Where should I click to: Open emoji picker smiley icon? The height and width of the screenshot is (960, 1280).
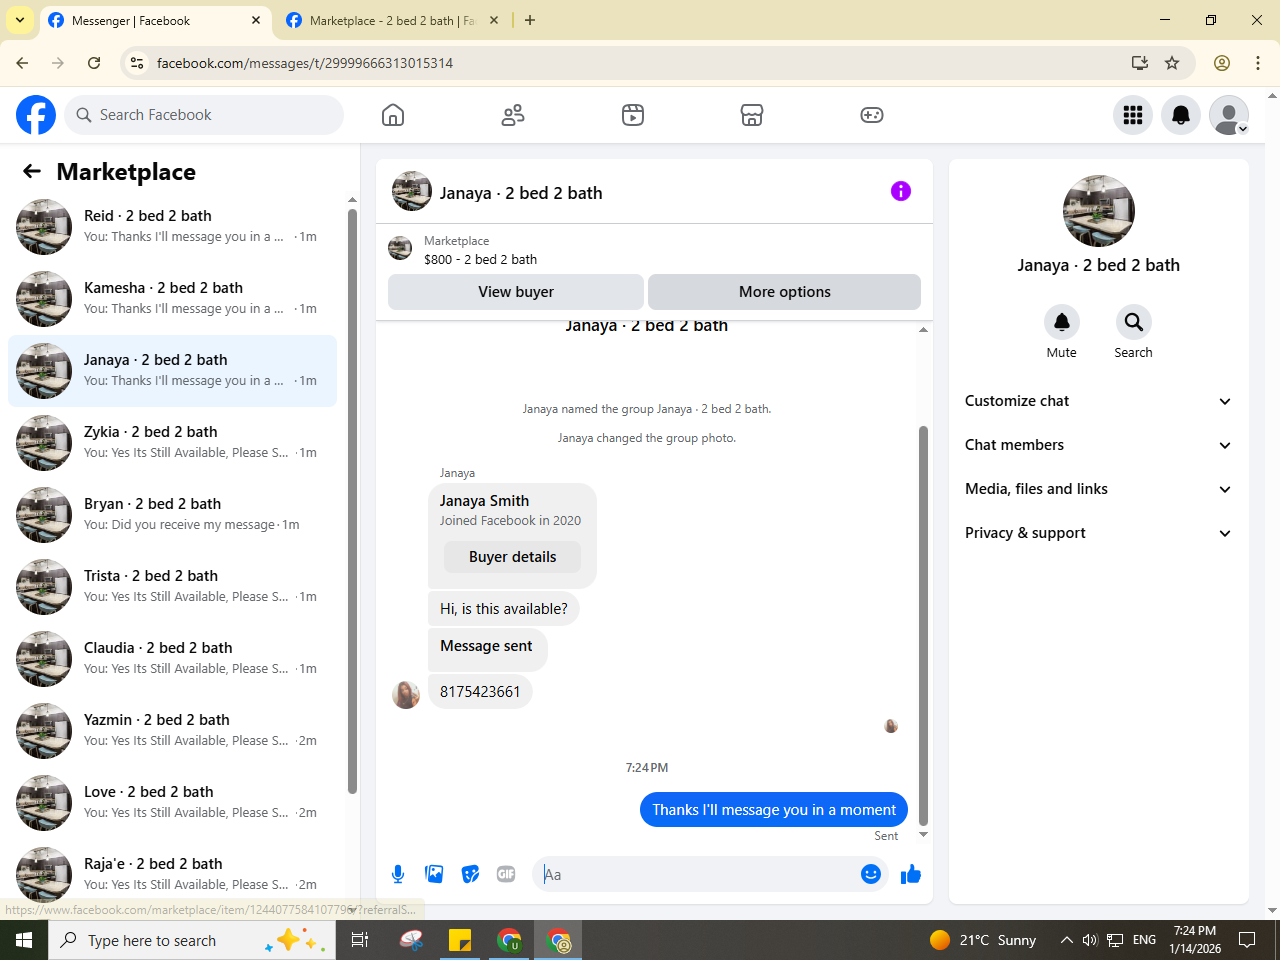pyautogui.click(x=871, y=874)
